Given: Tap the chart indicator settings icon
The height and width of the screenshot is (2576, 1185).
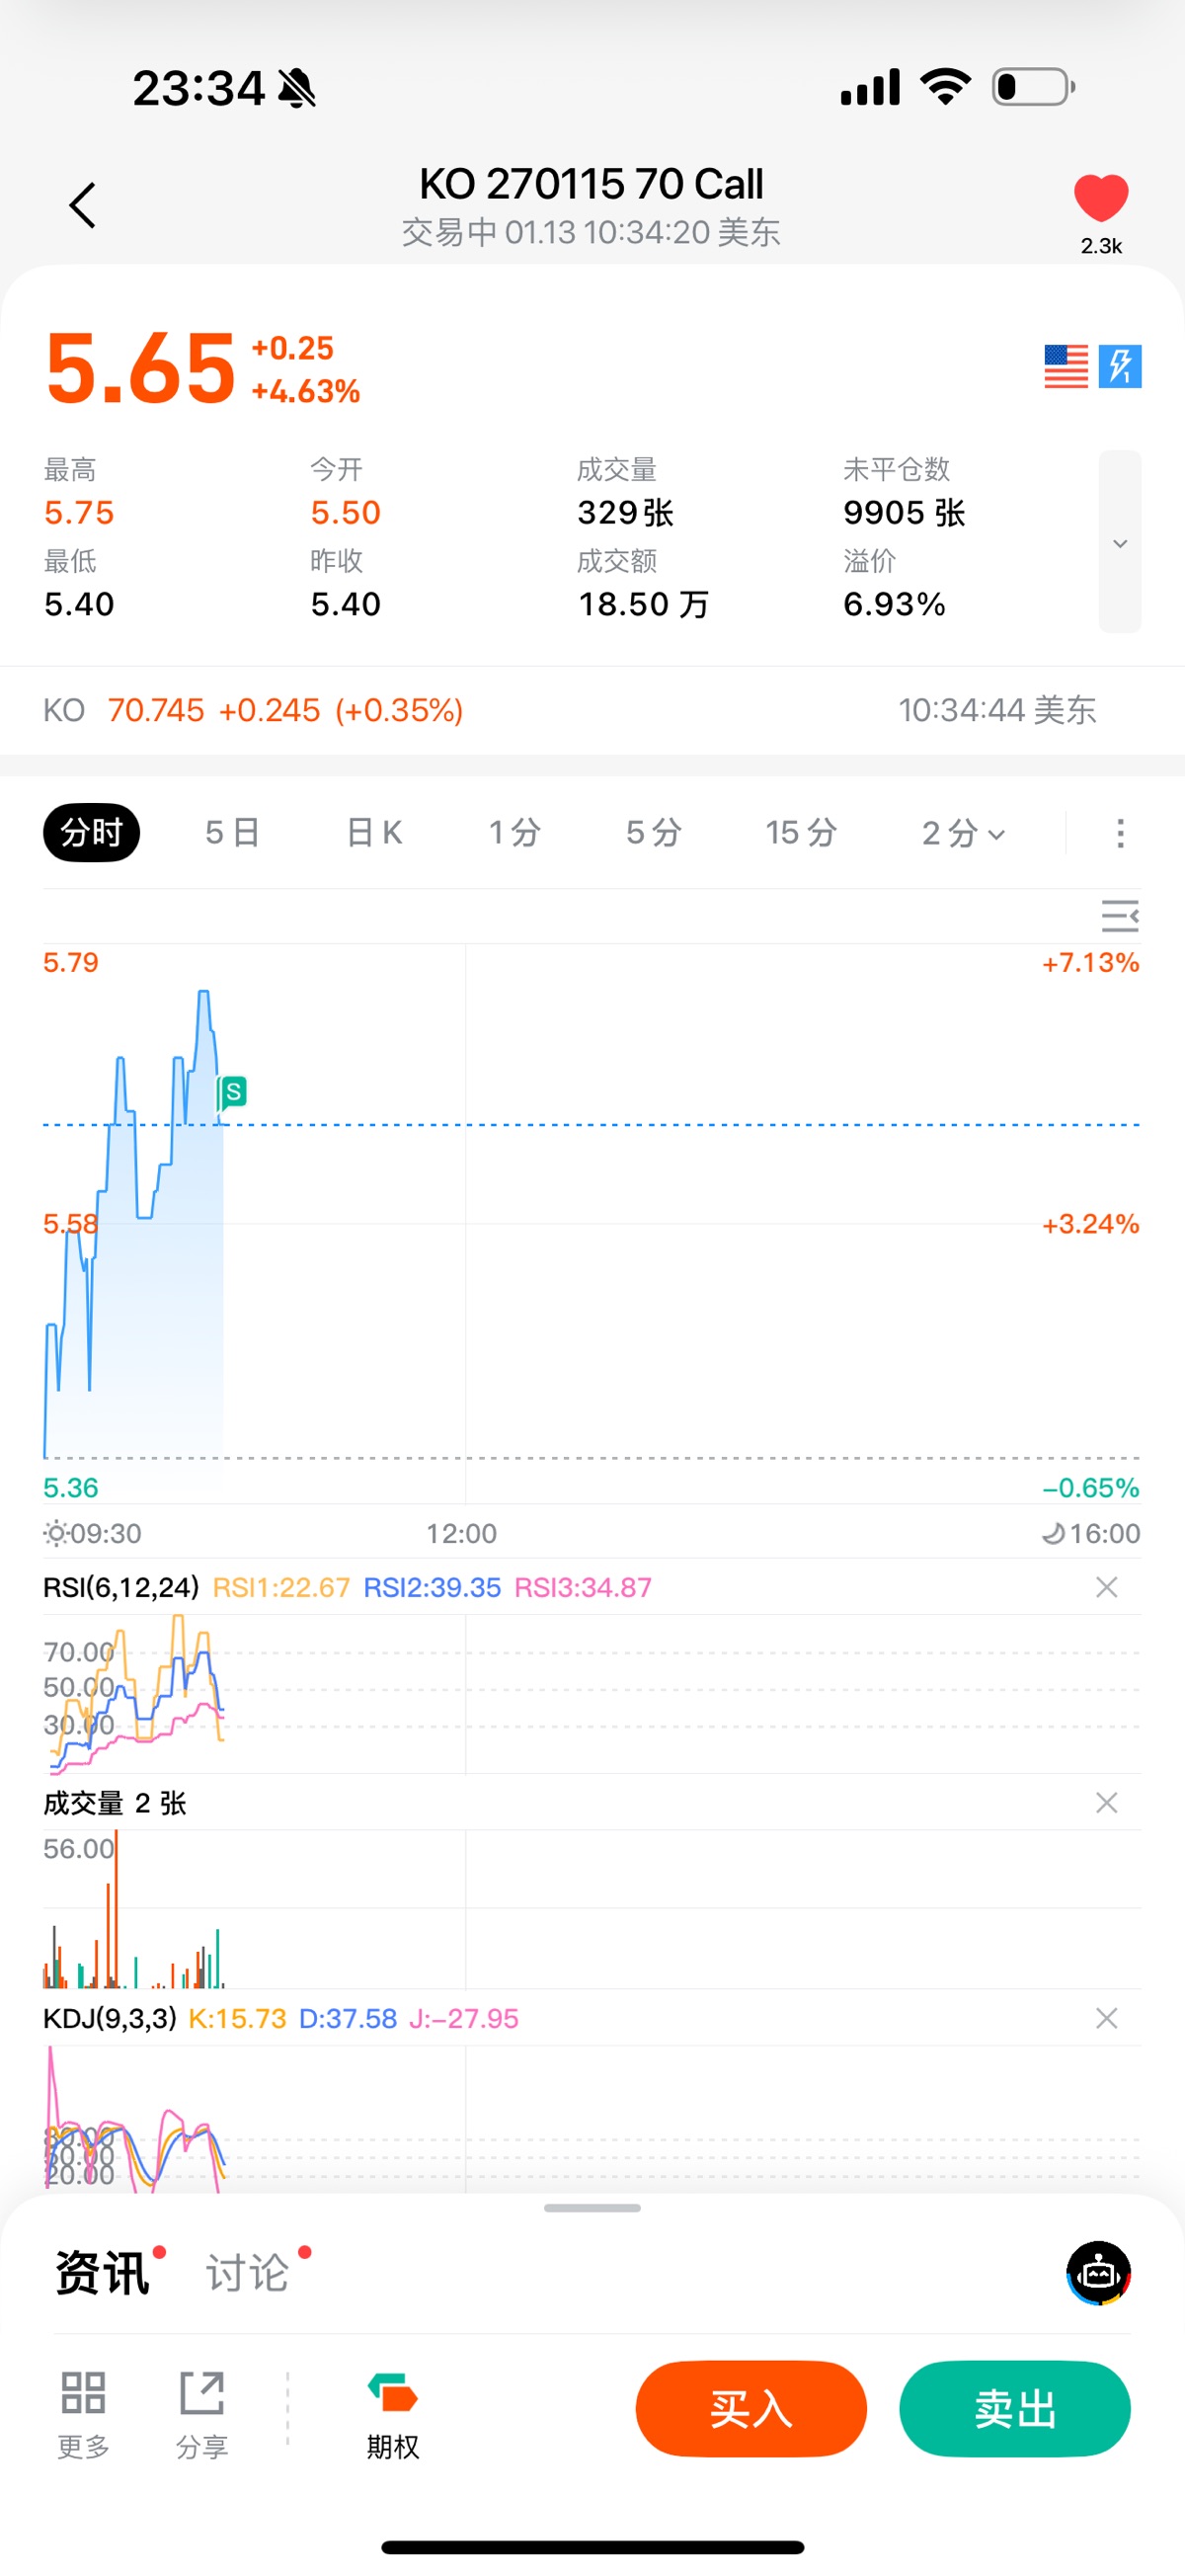Looking at the screenshot, I should click(1119, 915).
